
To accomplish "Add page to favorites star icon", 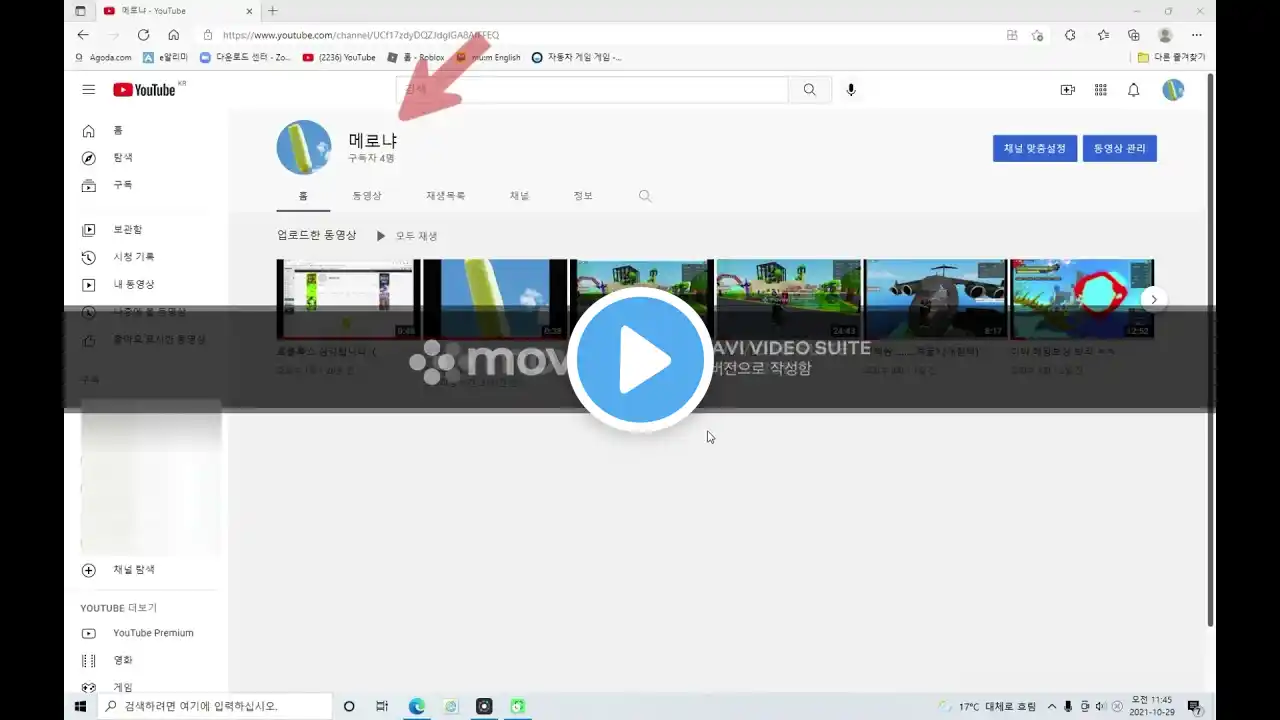I will pos(1038,35).
